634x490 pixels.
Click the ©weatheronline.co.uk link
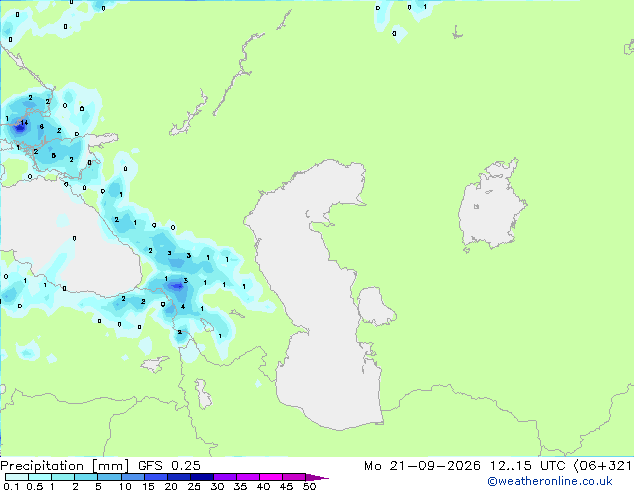pos(549,481)
